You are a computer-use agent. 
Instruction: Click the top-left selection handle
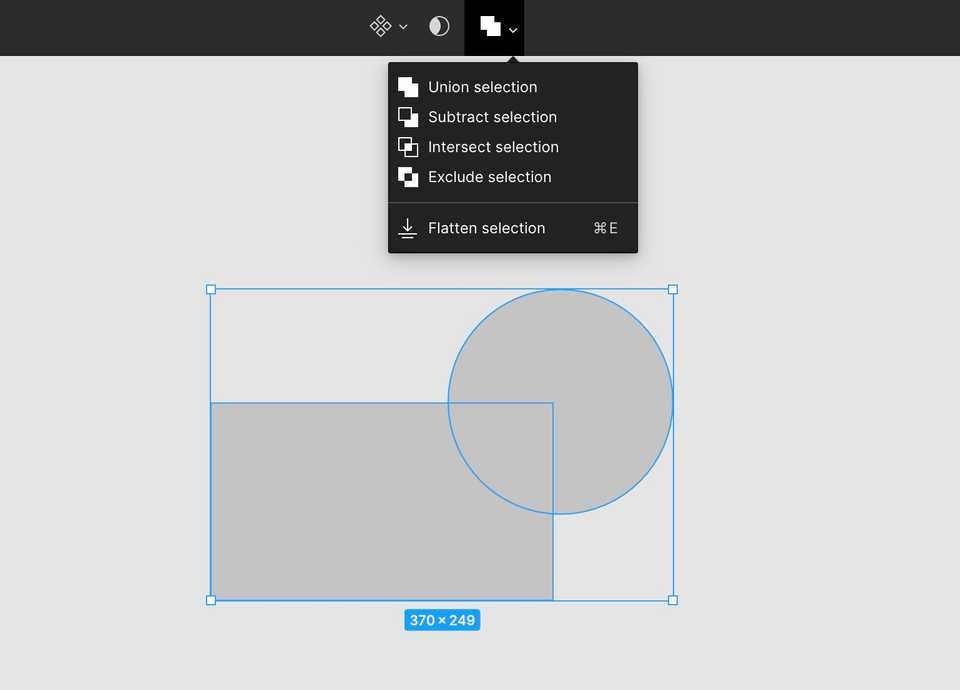[x=211, y=289]
